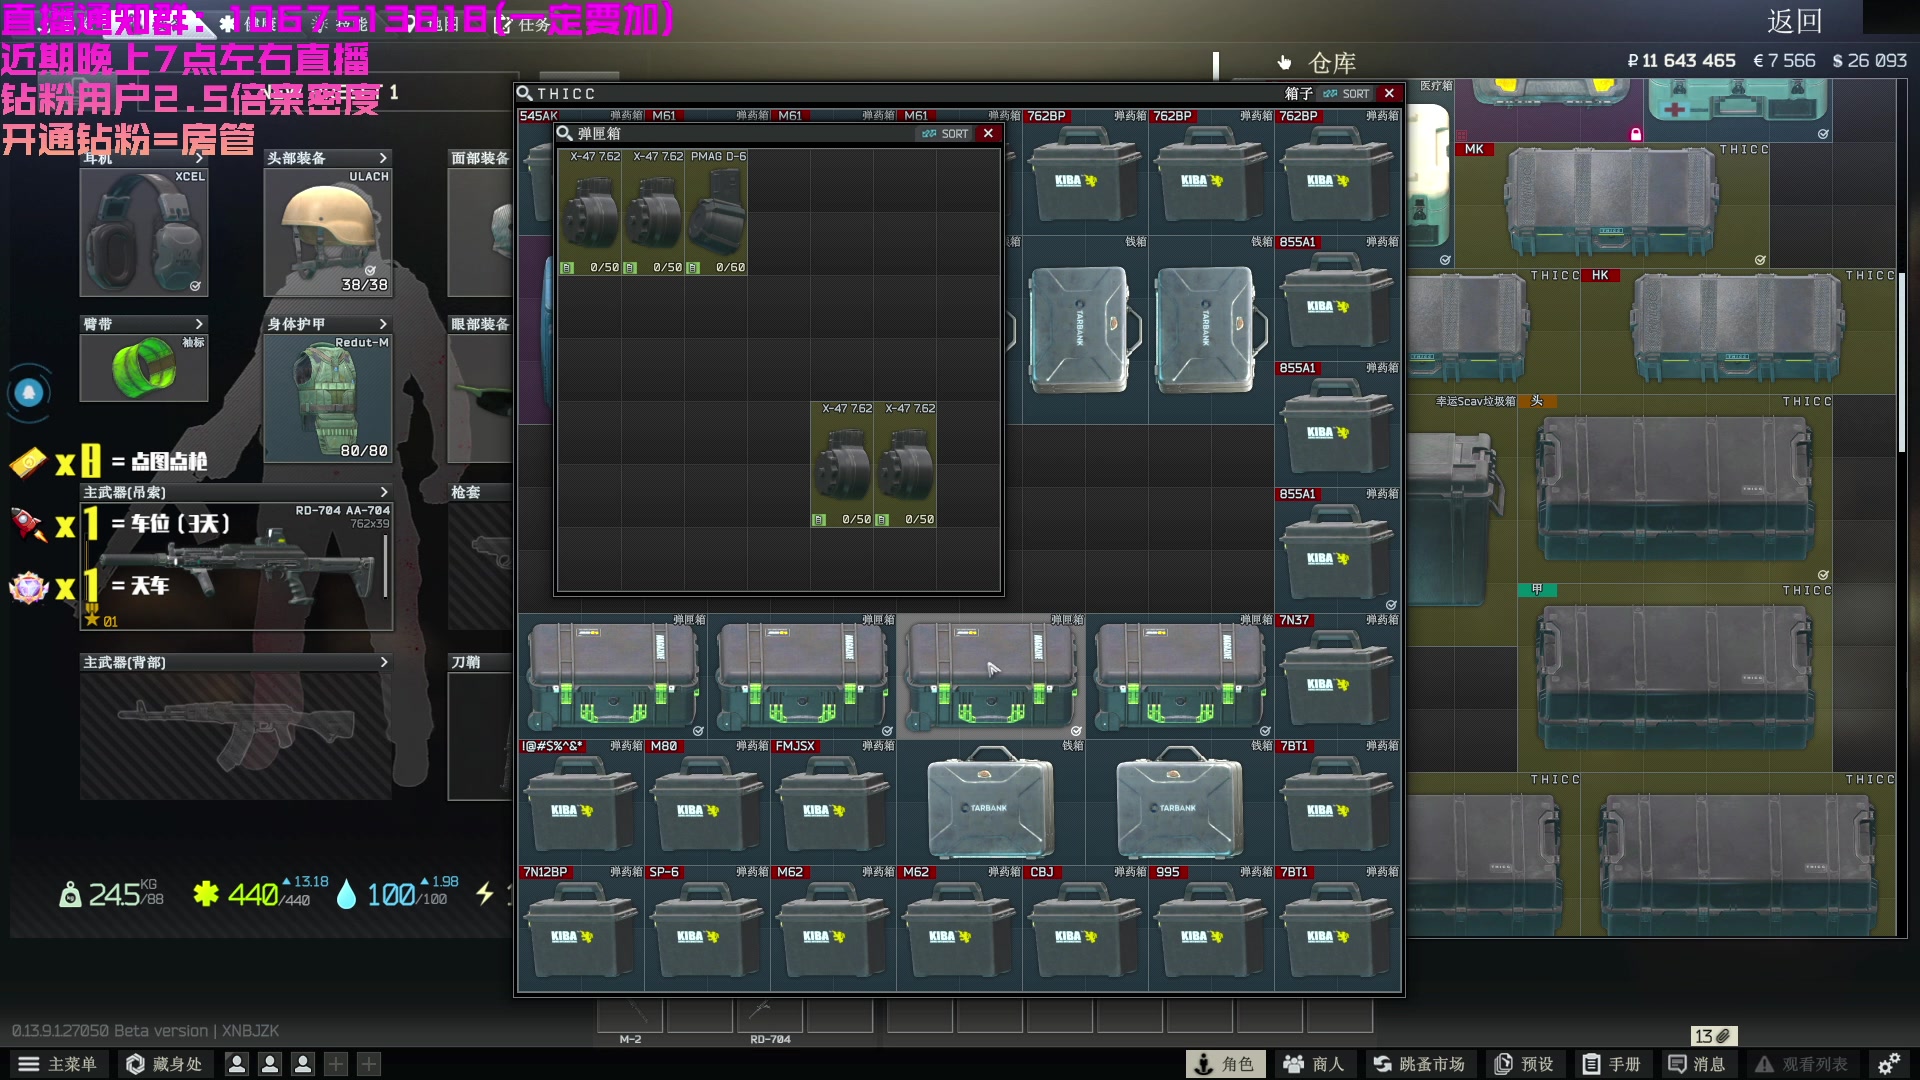1920x1080 pixels.
Task: Select the 7N12BP ammo case
Action: (581, 929)
